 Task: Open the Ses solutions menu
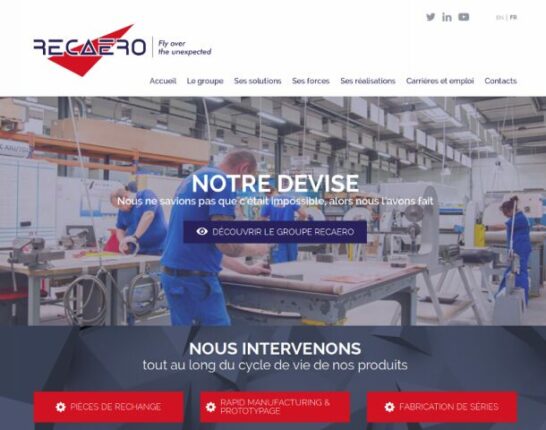pyautogui.click(x=258, y=81)
